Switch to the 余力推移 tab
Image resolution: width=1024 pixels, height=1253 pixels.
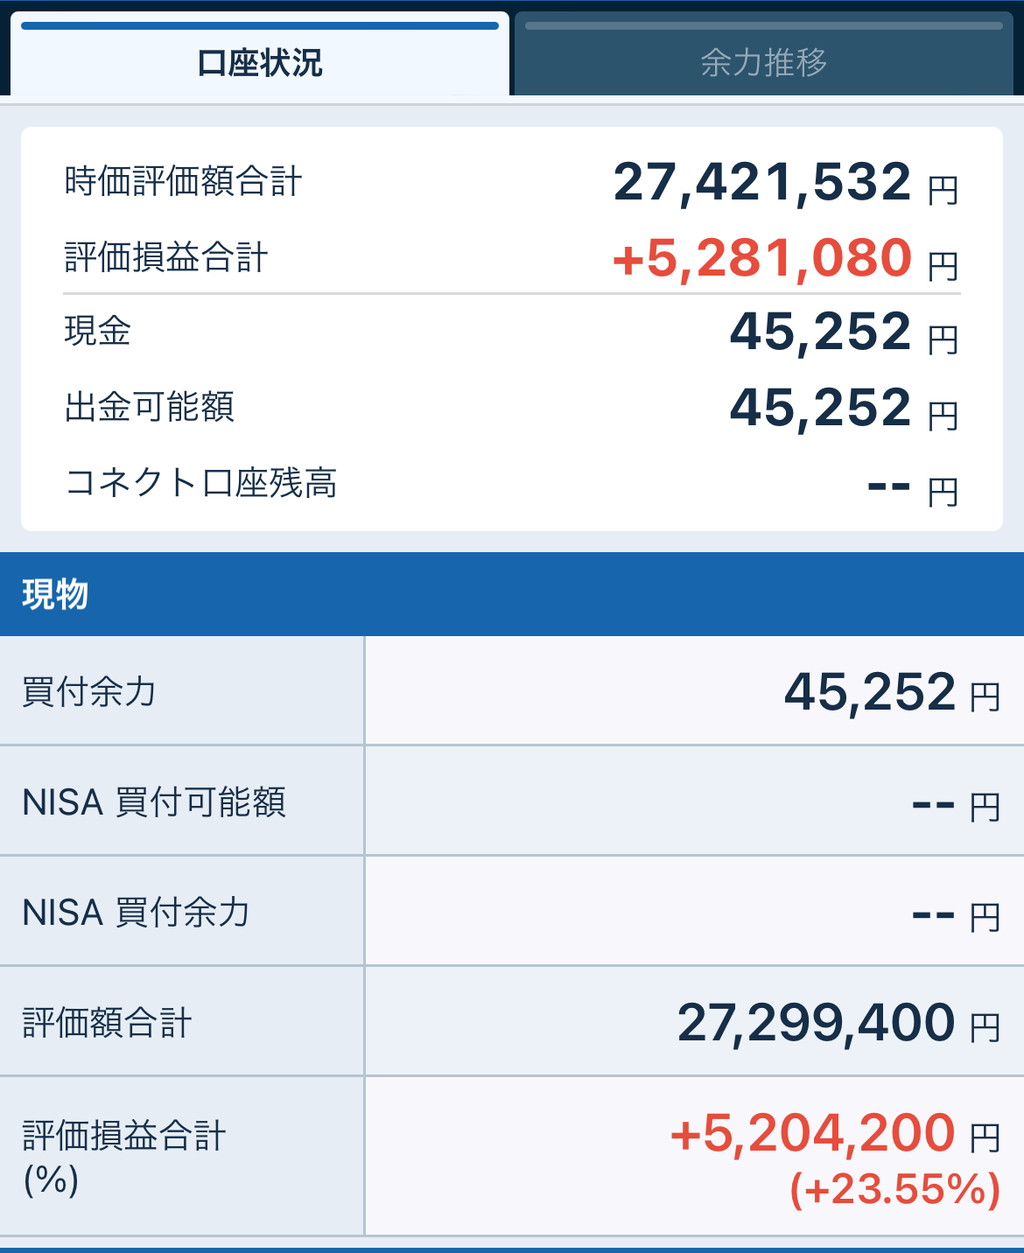764,62
